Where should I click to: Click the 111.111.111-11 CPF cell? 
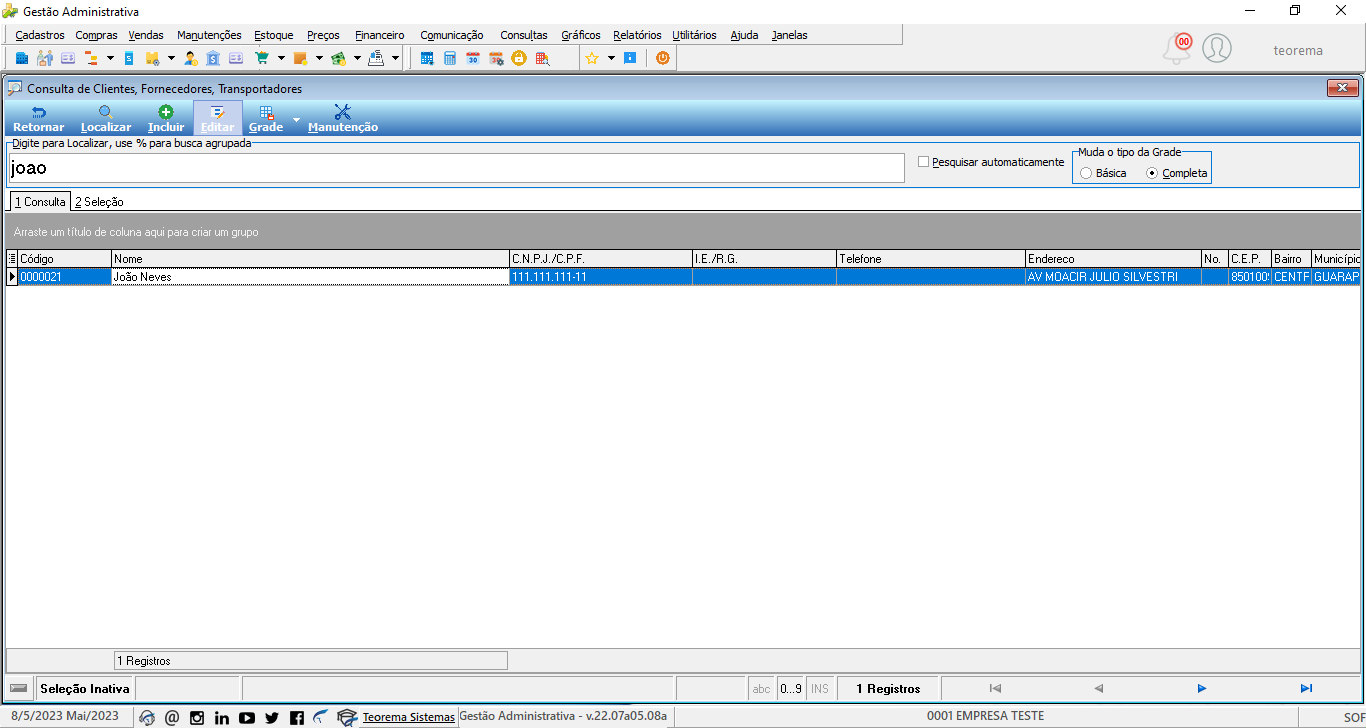(601, 277)
